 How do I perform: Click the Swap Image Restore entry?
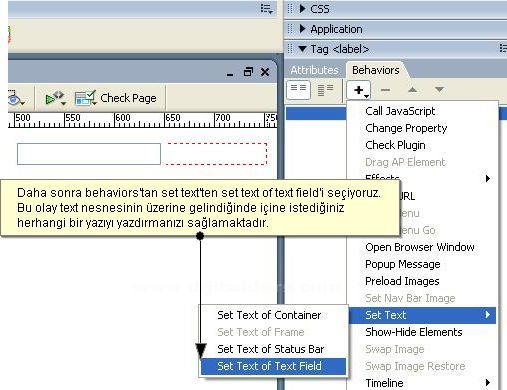point(415,366)
